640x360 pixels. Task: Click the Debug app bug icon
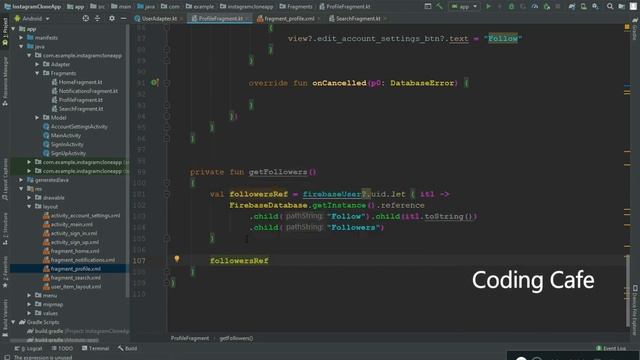(511, 7)
